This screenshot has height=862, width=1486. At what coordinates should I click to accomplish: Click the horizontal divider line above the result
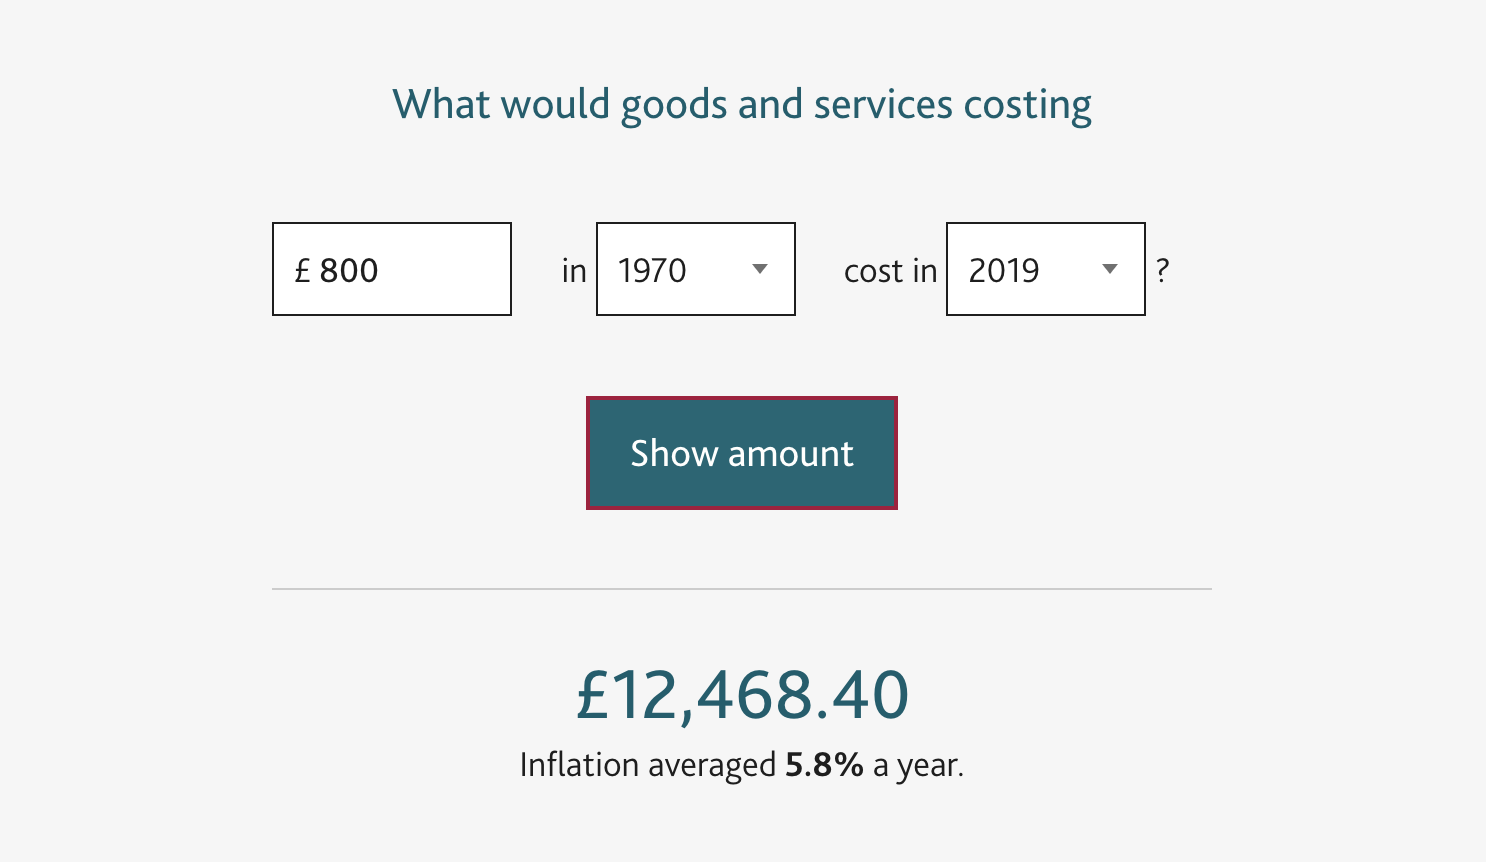[742, 589]
